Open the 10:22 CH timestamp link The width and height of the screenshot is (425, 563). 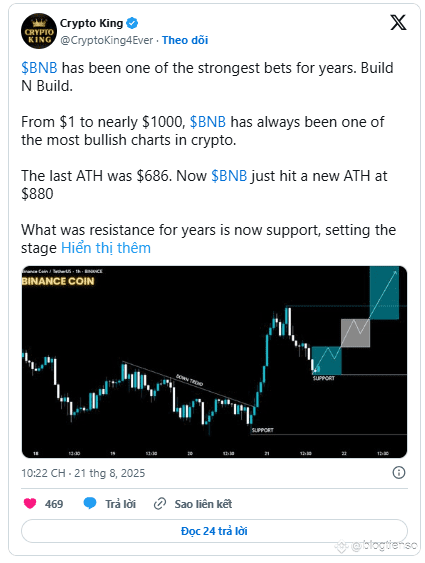pyautogui.click(x=83, y=473)
